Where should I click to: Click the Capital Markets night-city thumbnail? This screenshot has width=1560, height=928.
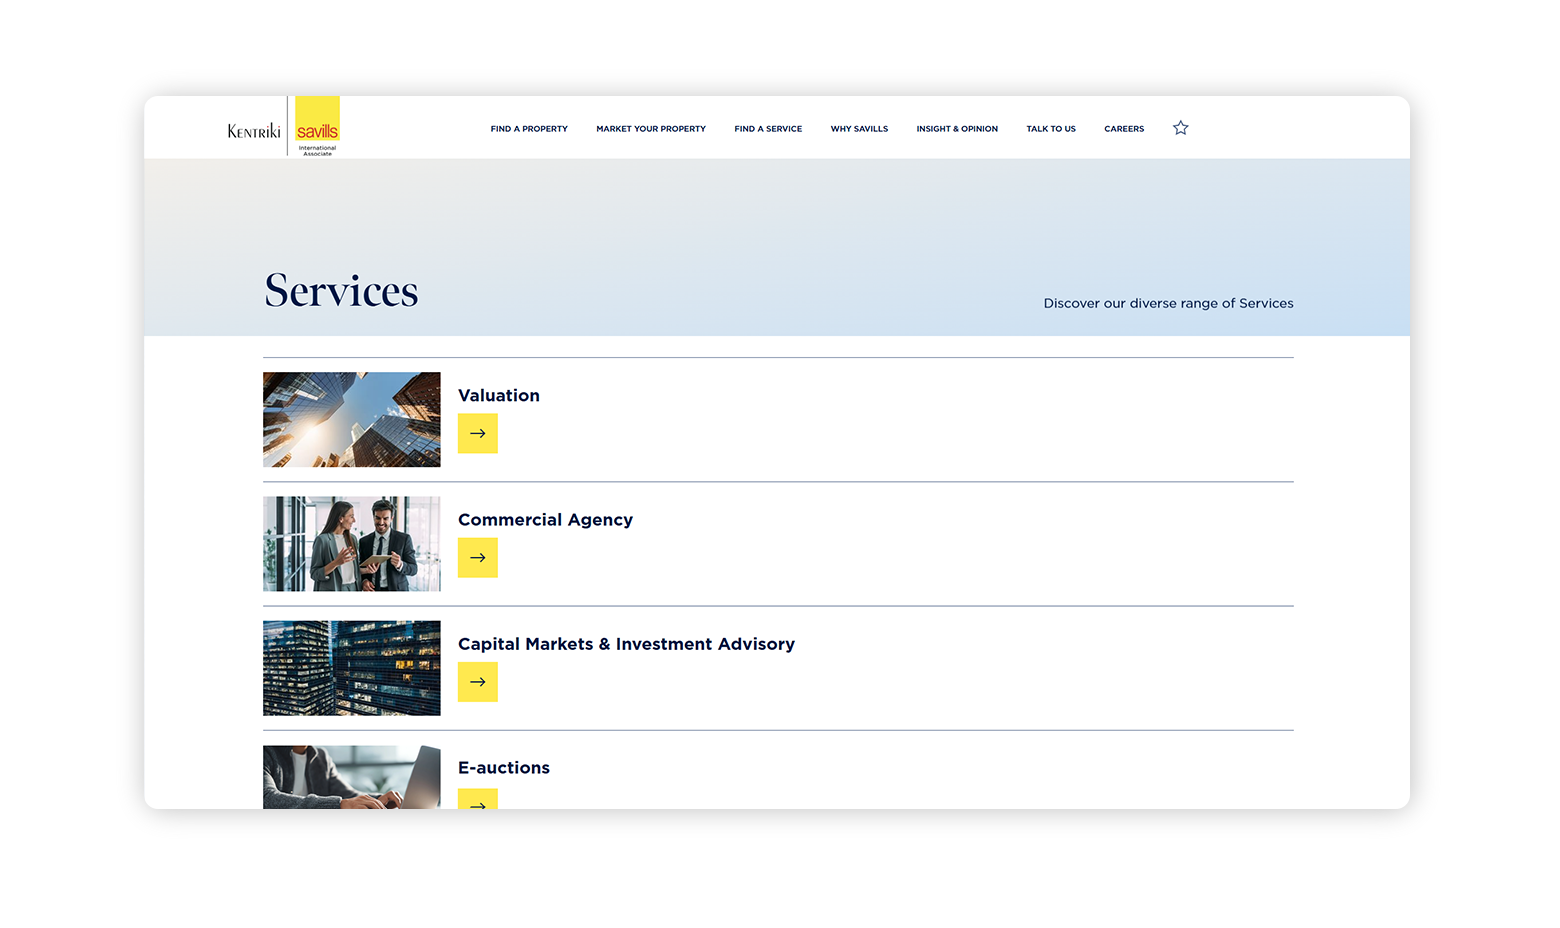351,667
